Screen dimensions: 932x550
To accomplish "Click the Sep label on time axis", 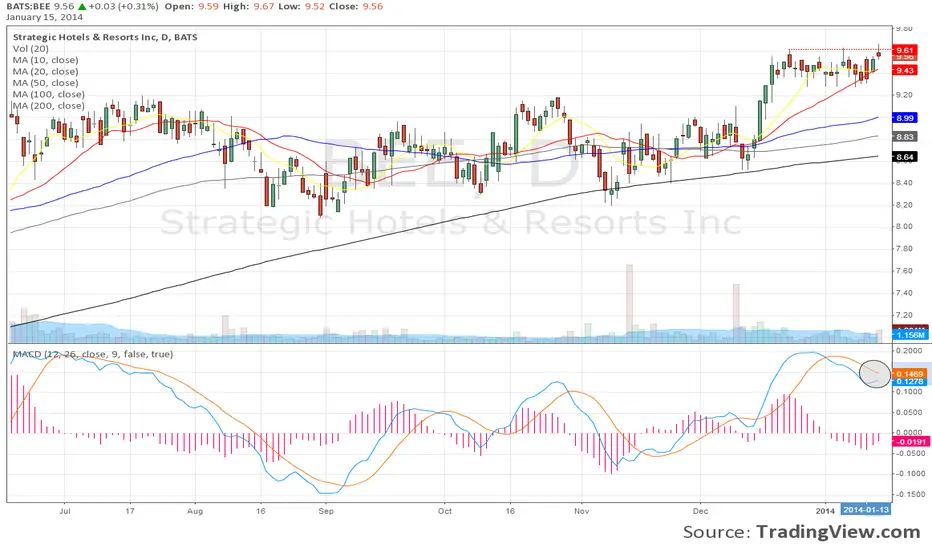I will [326, 511].
